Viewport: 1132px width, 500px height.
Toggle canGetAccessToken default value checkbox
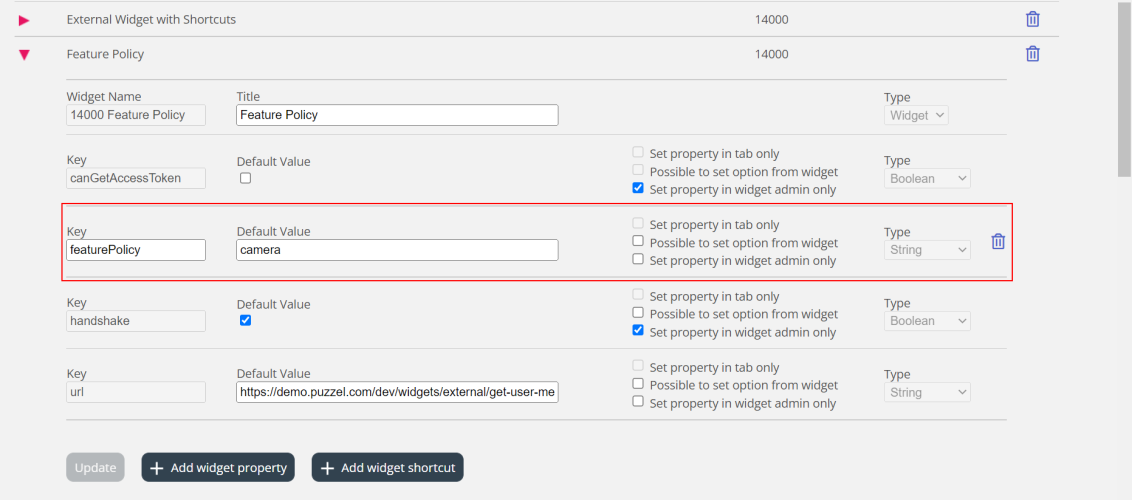click(x=245, y=178)
